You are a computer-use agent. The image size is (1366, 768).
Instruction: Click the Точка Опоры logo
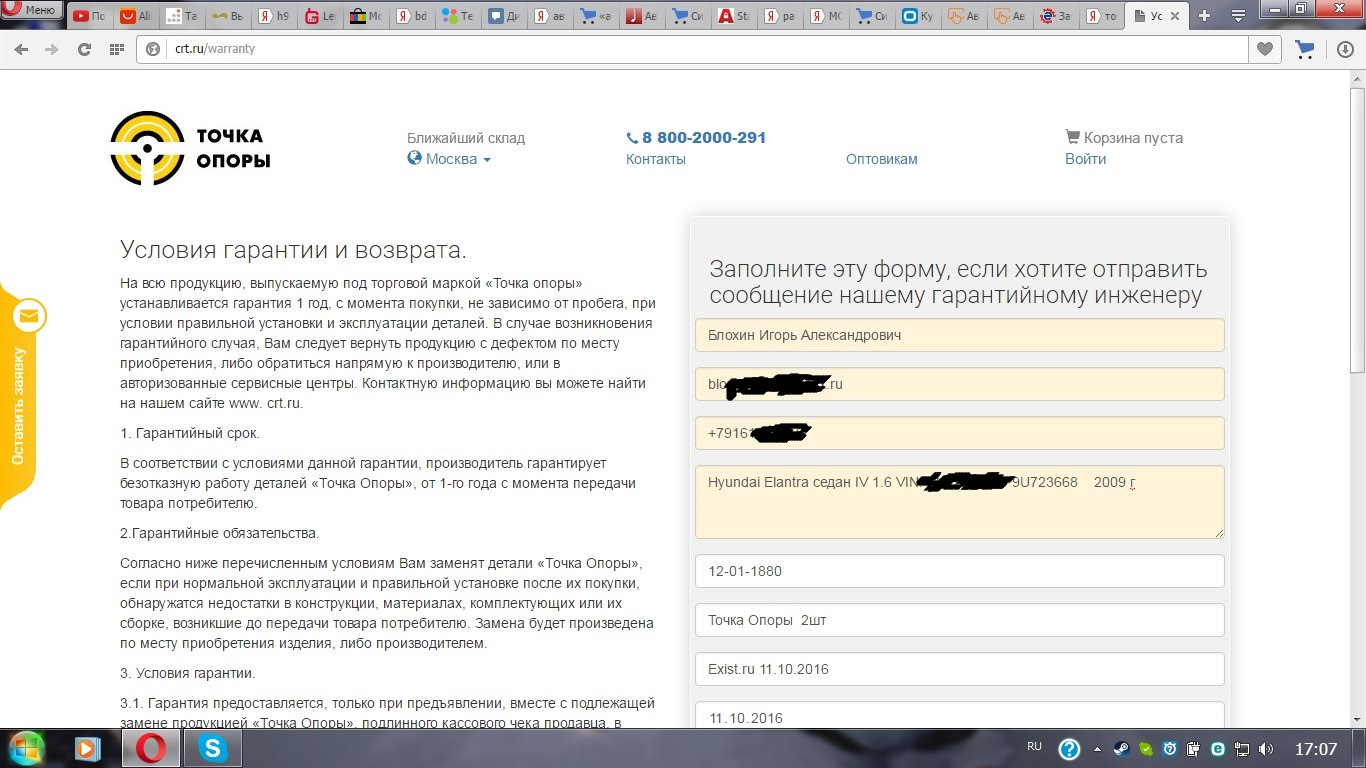pyautogui.click(x=190, y=148)
